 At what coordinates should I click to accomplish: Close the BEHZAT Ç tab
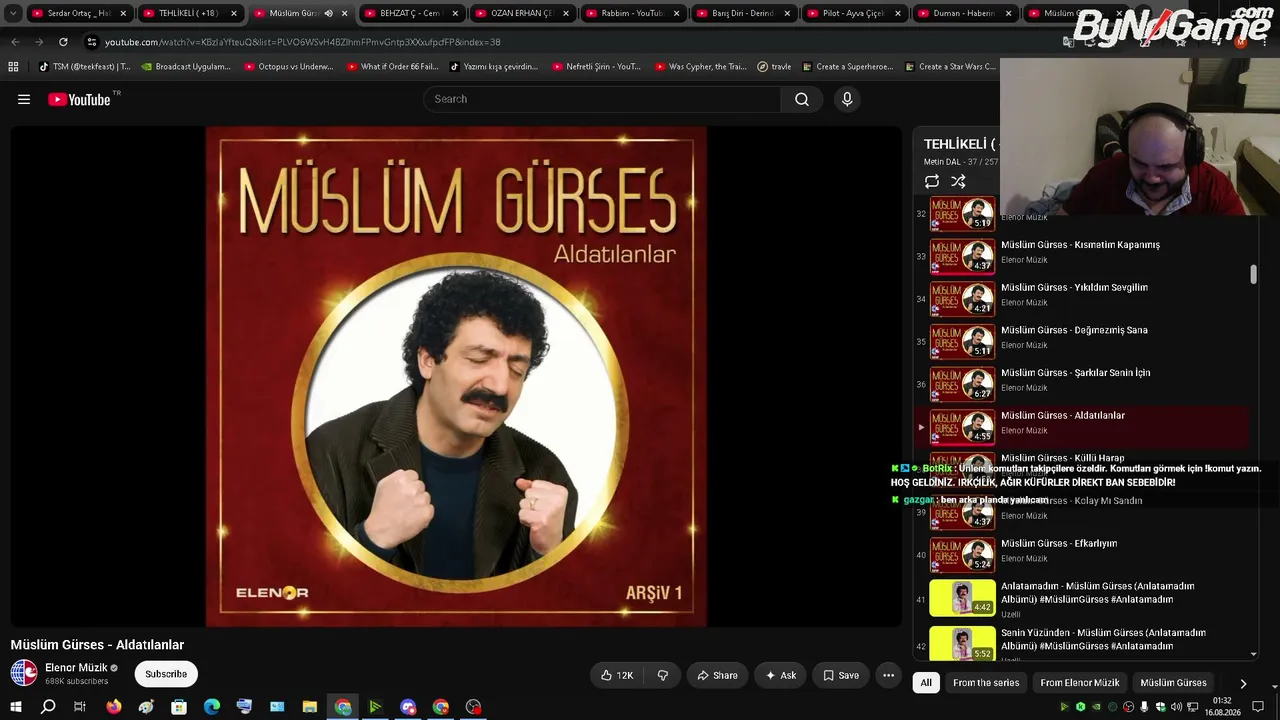456,13
